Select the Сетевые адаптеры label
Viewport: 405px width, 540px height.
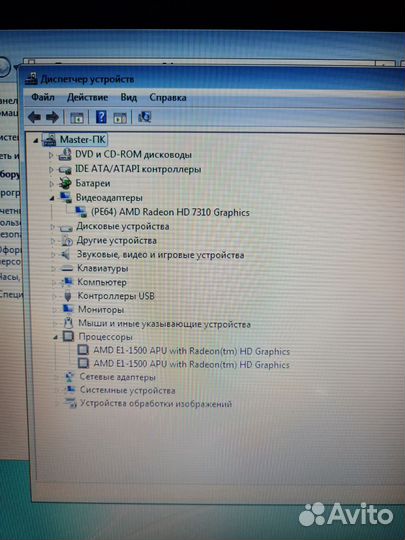(117, 377)
